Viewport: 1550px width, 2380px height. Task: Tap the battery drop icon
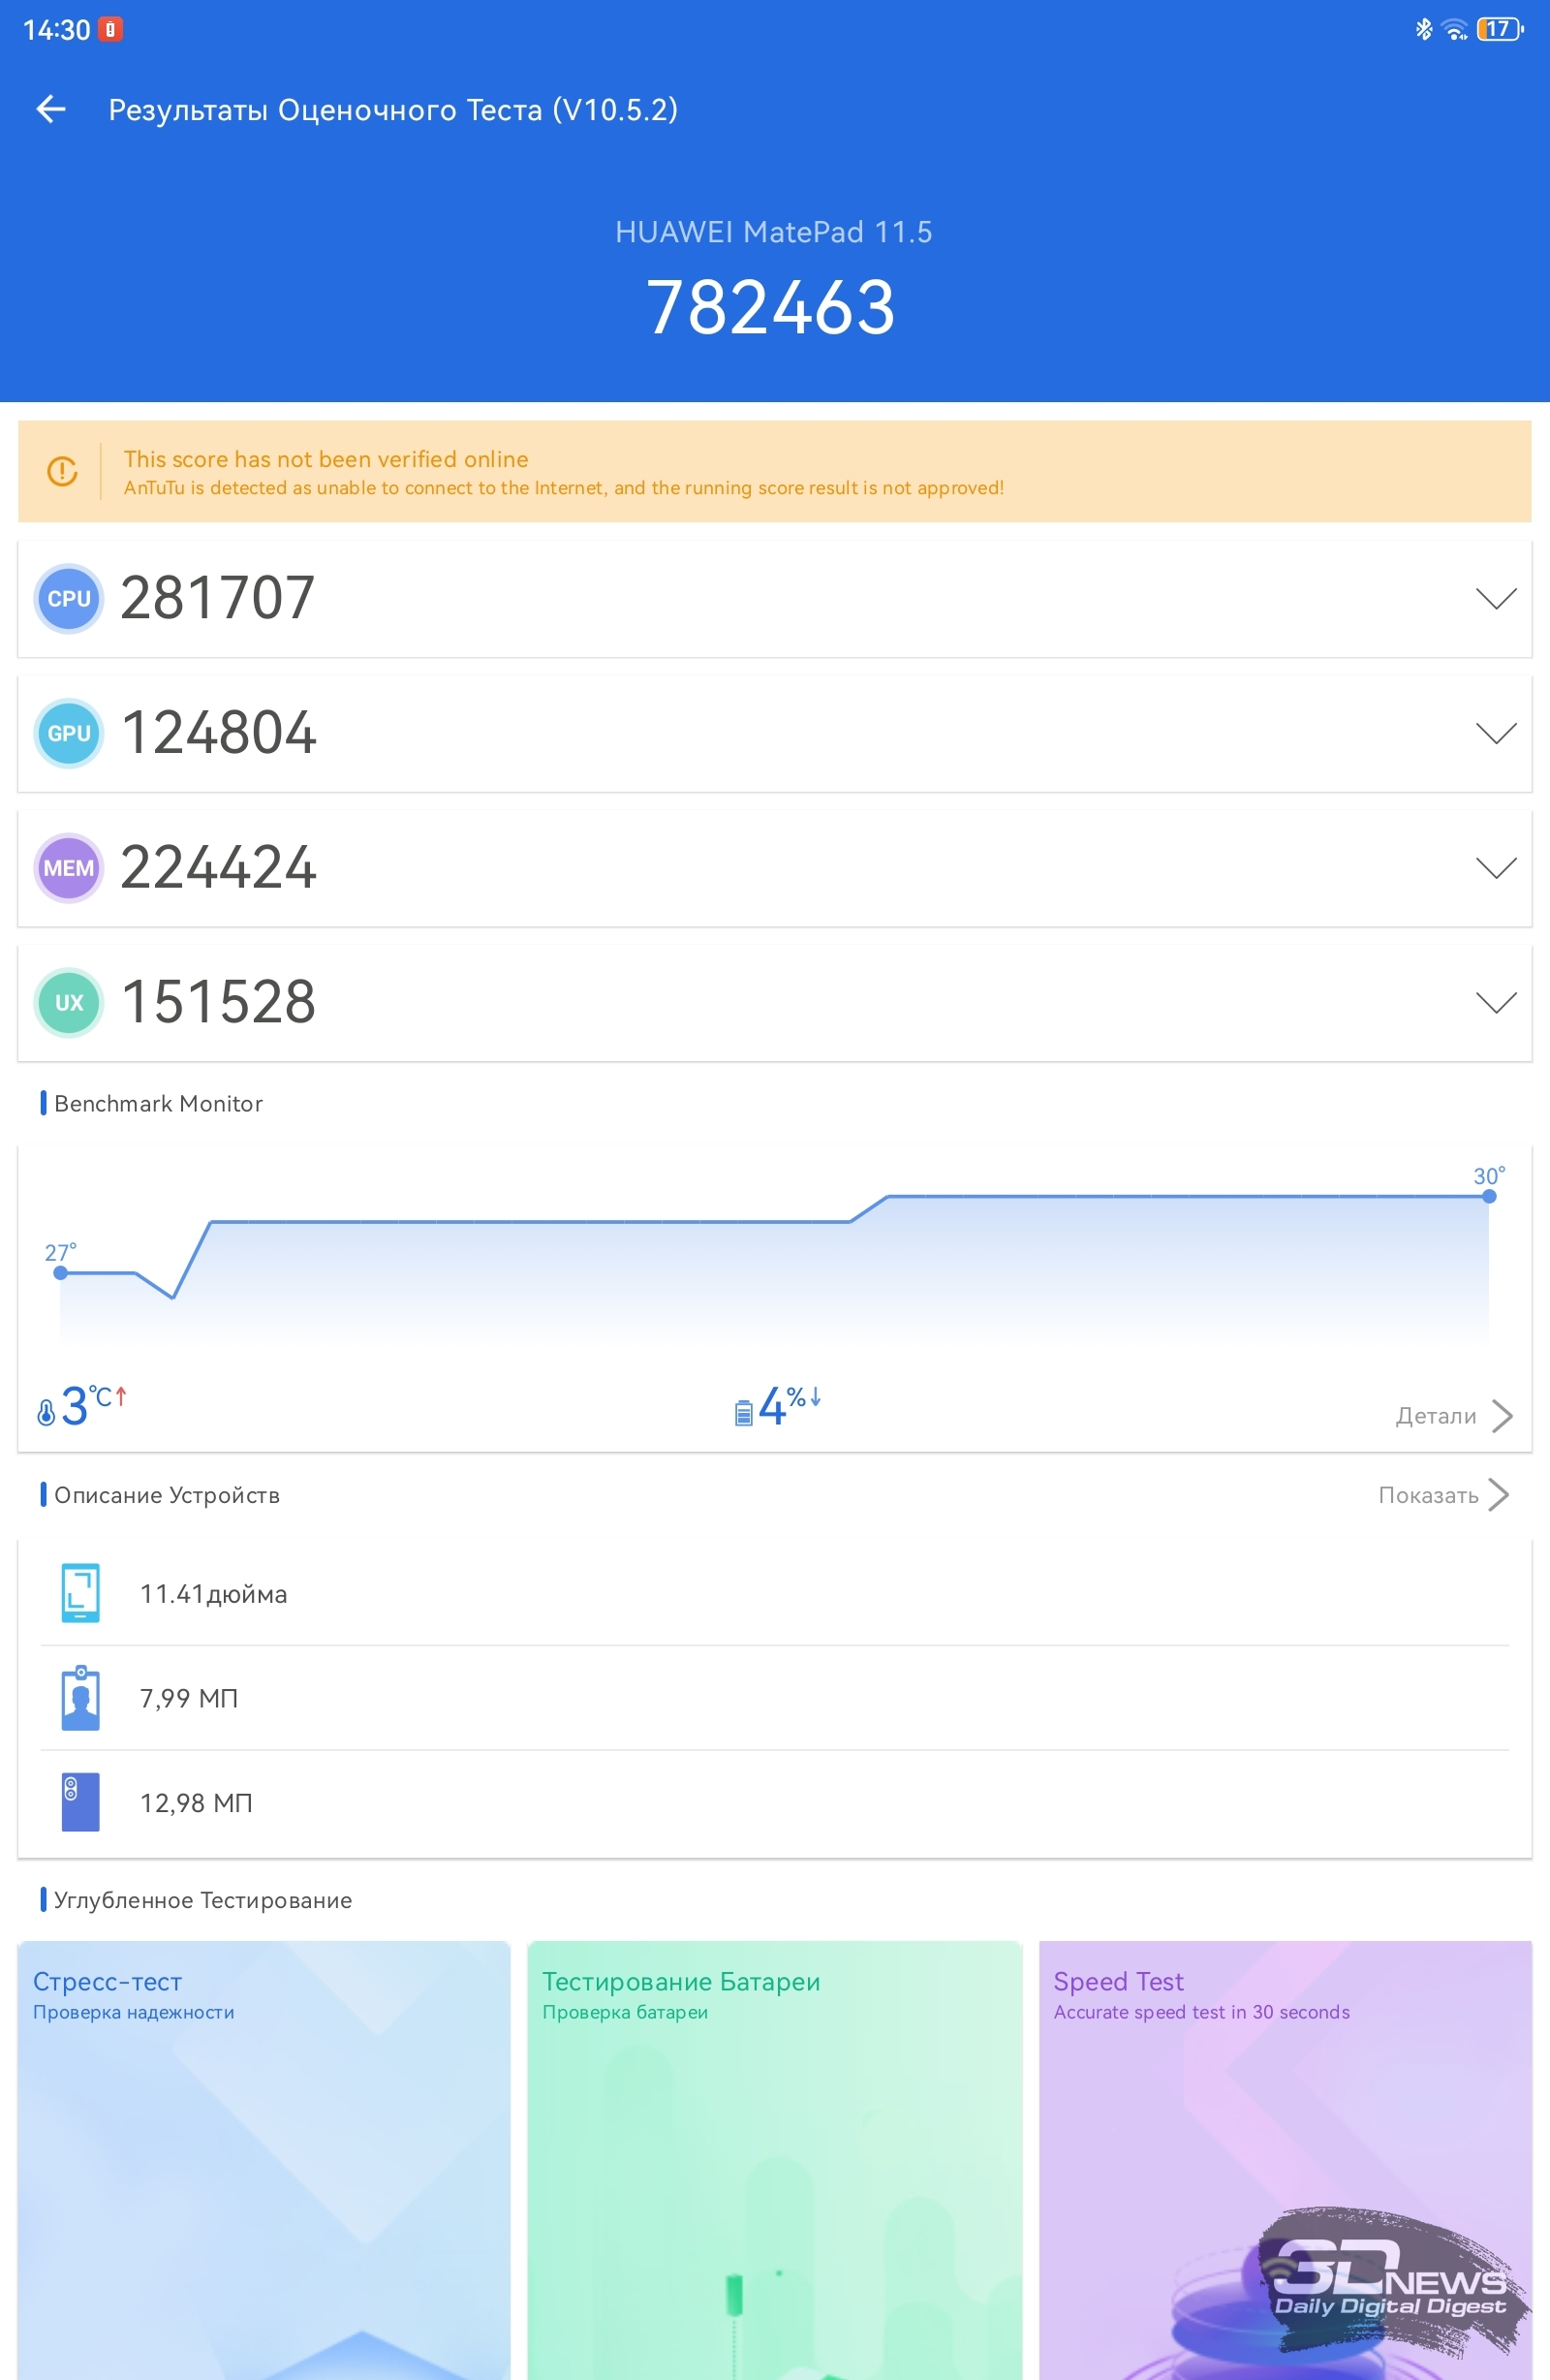pyautogui.click(x=743, y=1412)
